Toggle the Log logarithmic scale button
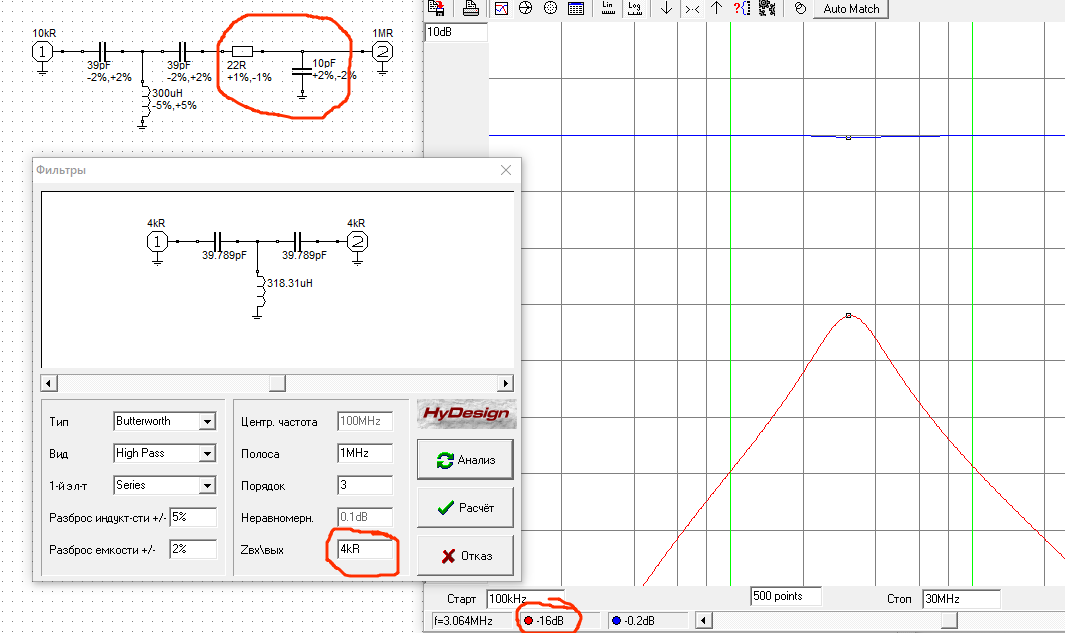This screenshot has height=633, width=1065. (634, 8)
